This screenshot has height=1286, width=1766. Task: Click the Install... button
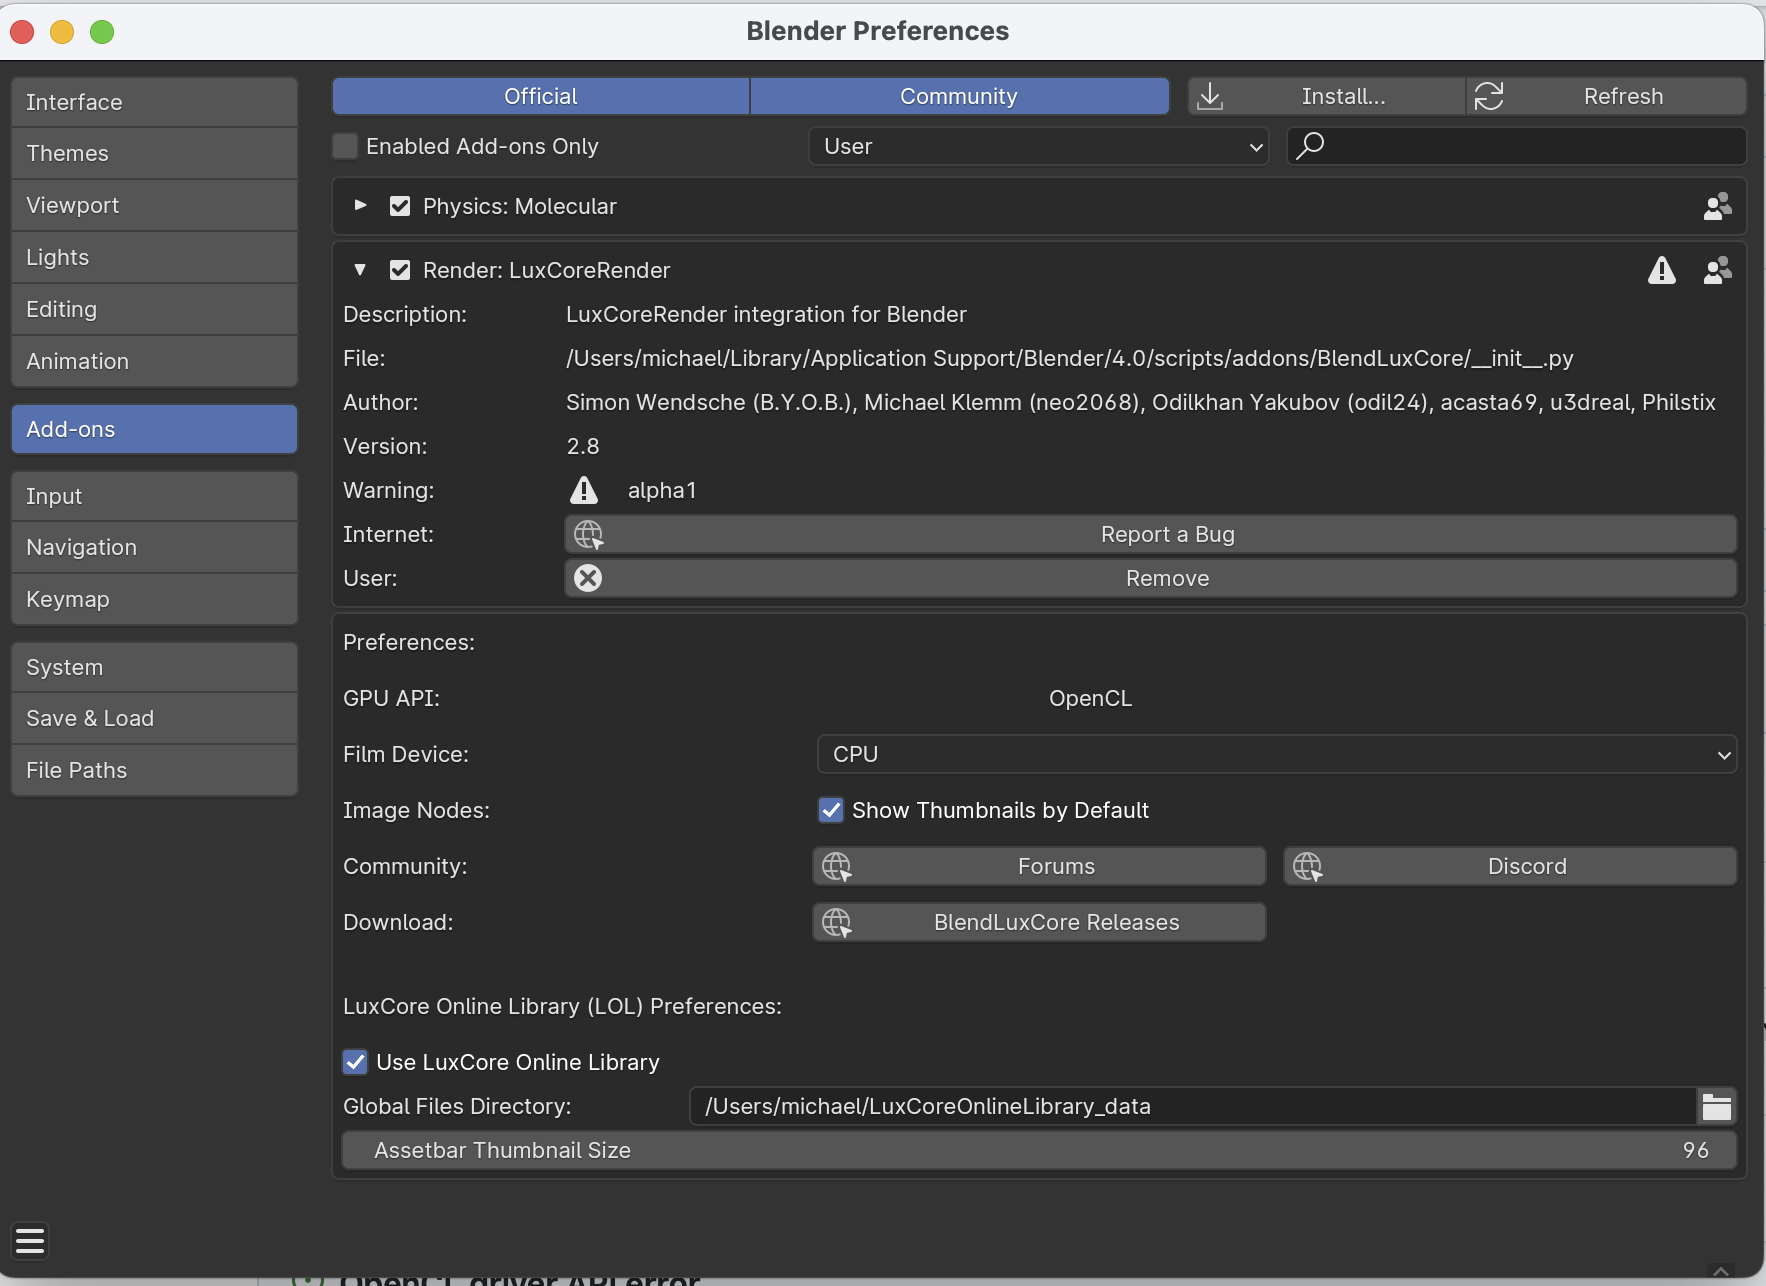(1327, 96)
